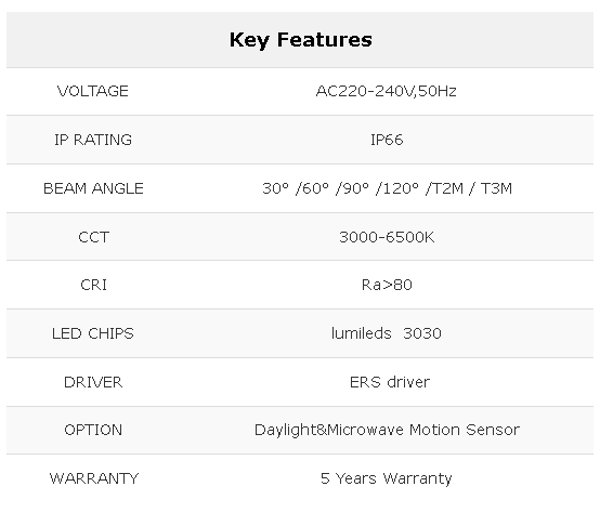This screenshot has height=526, width=600.
Task: Click the 30° beam angle value
Action: 274,188
